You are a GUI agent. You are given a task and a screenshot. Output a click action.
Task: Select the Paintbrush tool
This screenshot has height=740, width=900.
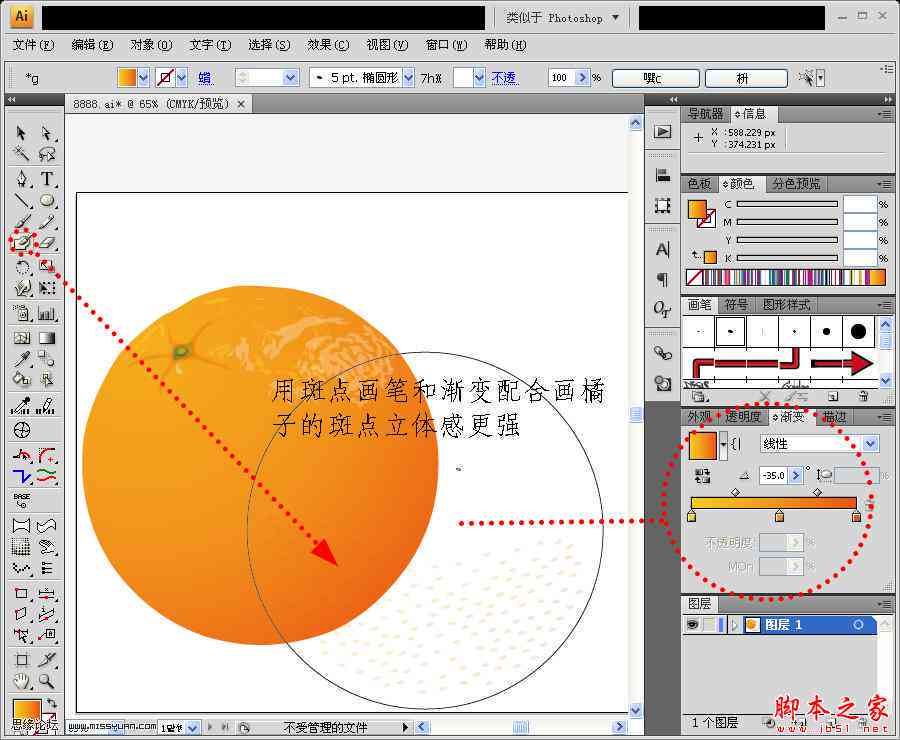pyautogui.click(x=21, y=222)
